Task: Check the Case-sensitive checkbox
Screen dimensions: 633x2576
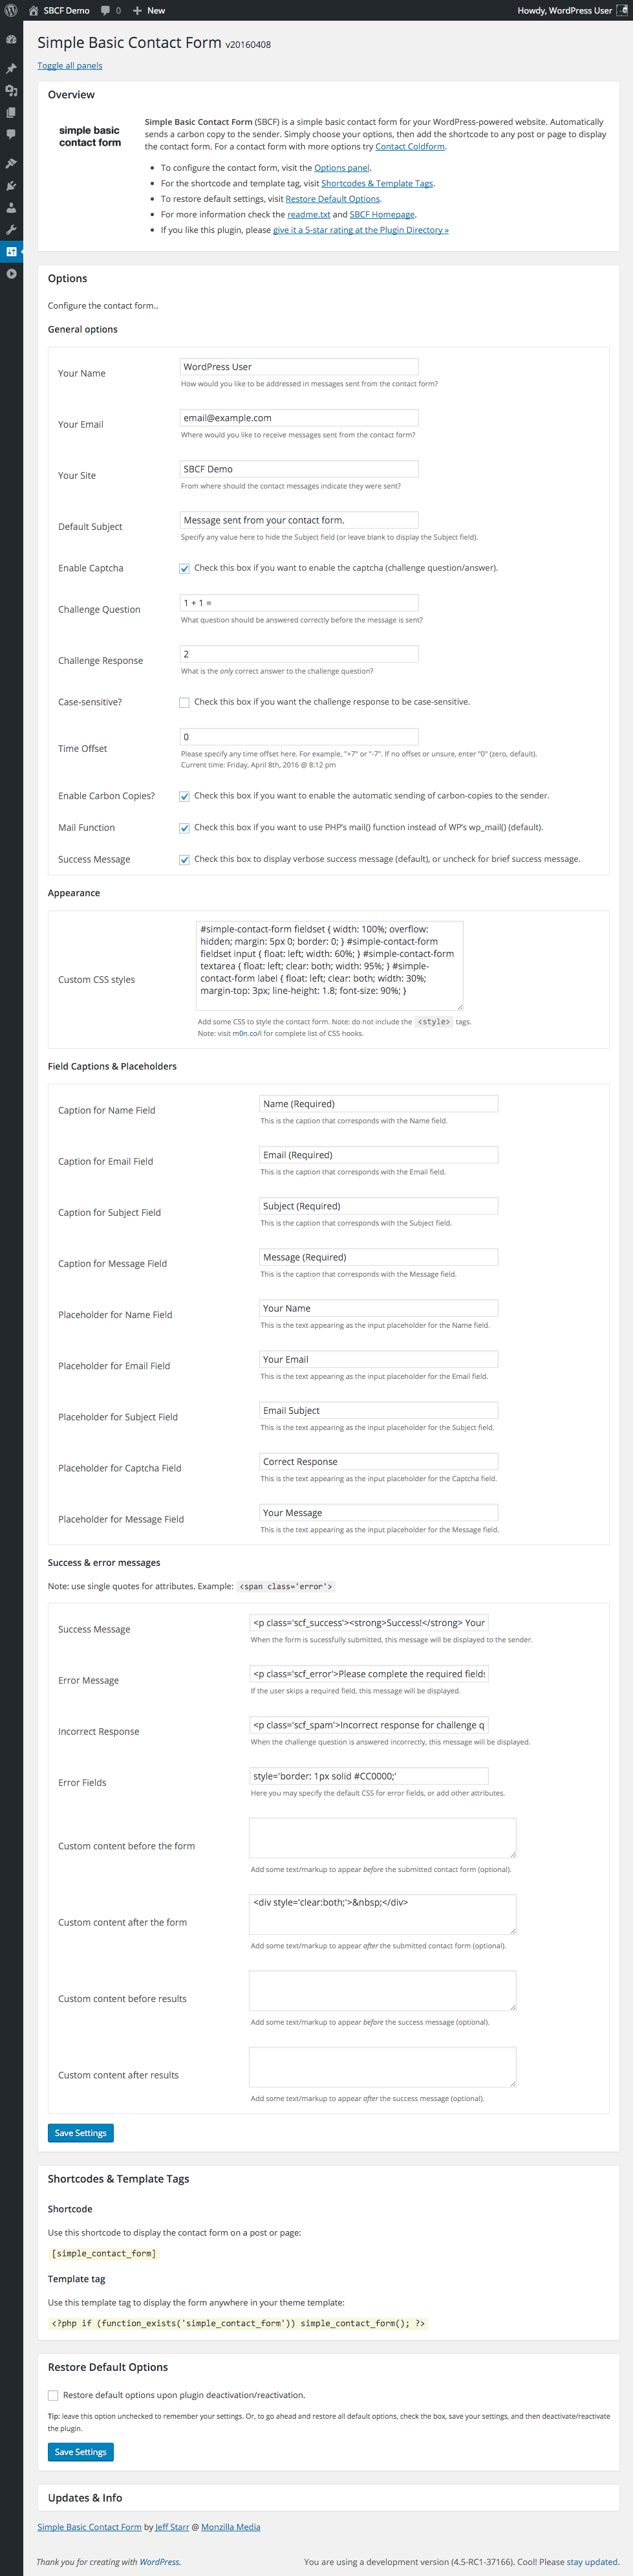Action: point(184,702)
